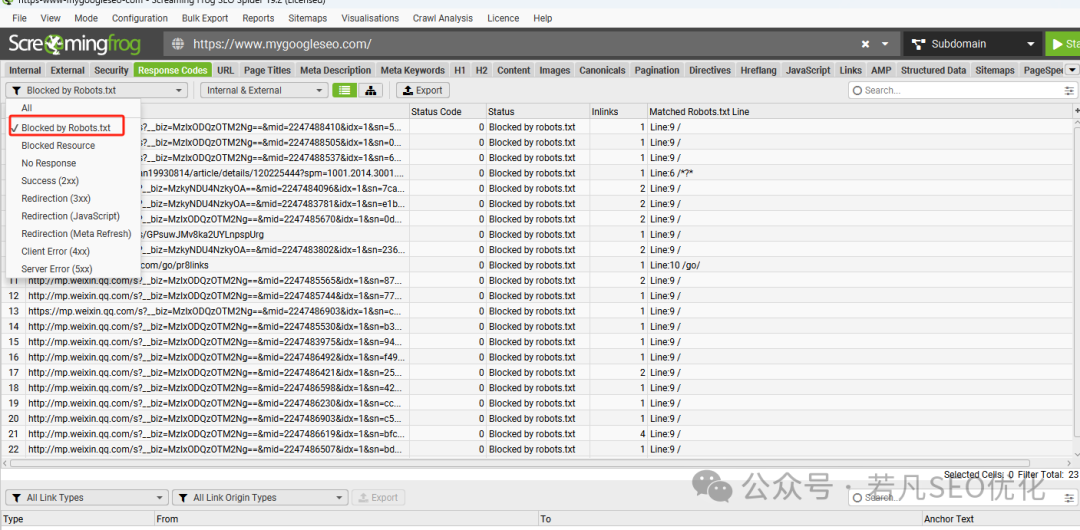
Task: Open the All Link Origin Types dropdown
Action: pyautogui.click(x=260, y=498)
